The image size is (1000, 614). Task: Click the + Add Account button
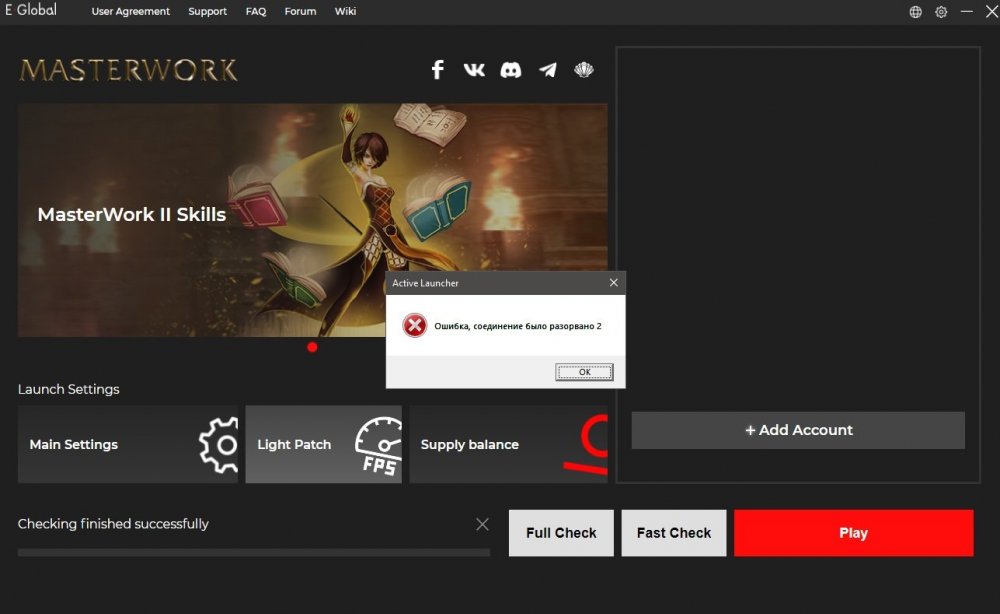798,430
